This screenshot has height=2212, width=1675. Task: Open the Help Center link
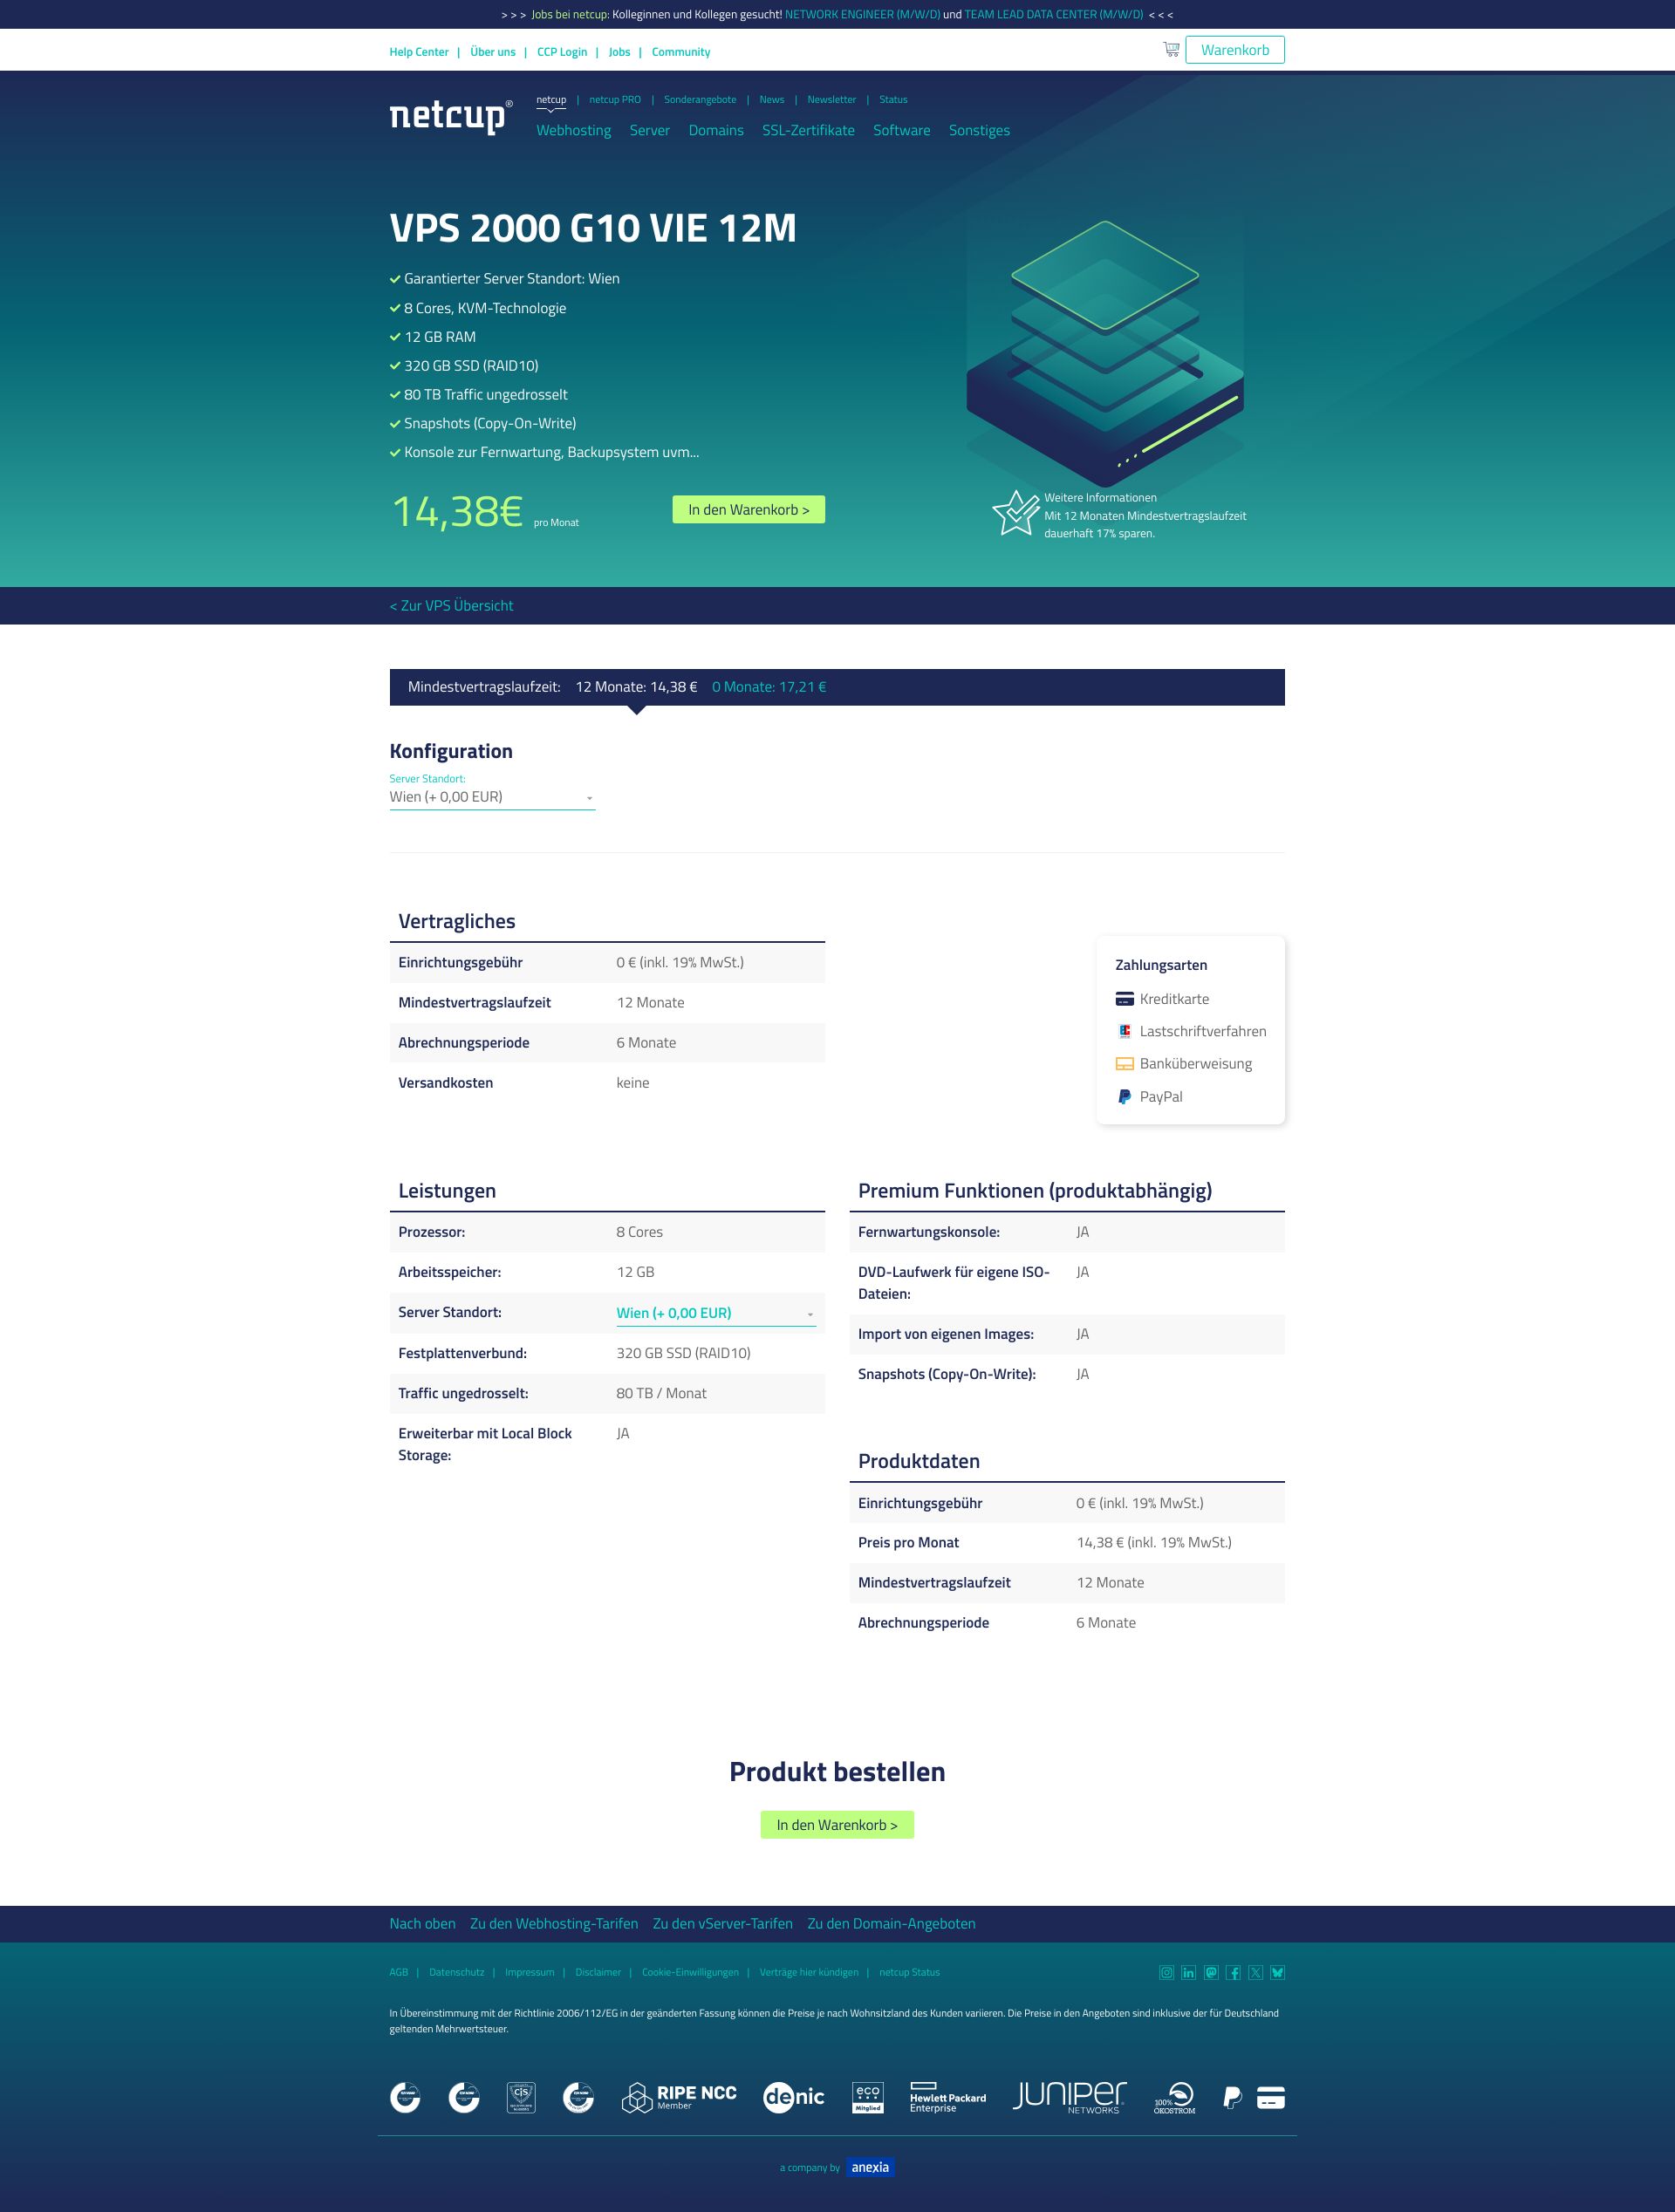pos(419,52)
